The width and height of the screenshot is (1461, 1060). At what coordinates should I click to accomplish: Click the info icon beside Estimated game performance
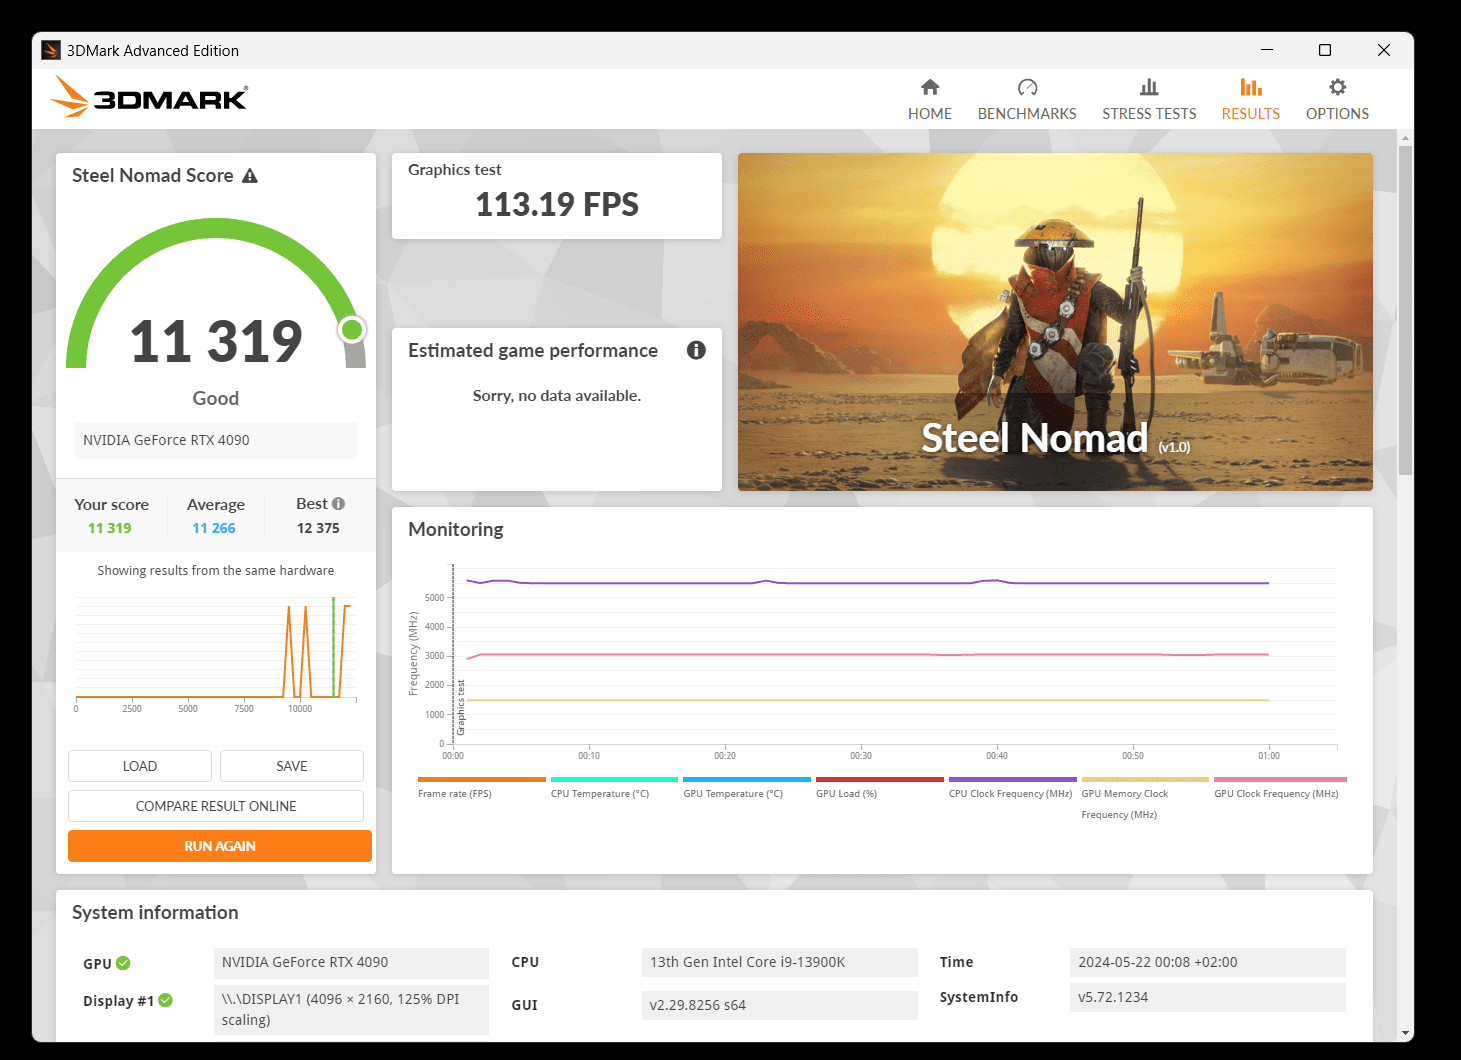pyautogui.click(x=696, y=350)
